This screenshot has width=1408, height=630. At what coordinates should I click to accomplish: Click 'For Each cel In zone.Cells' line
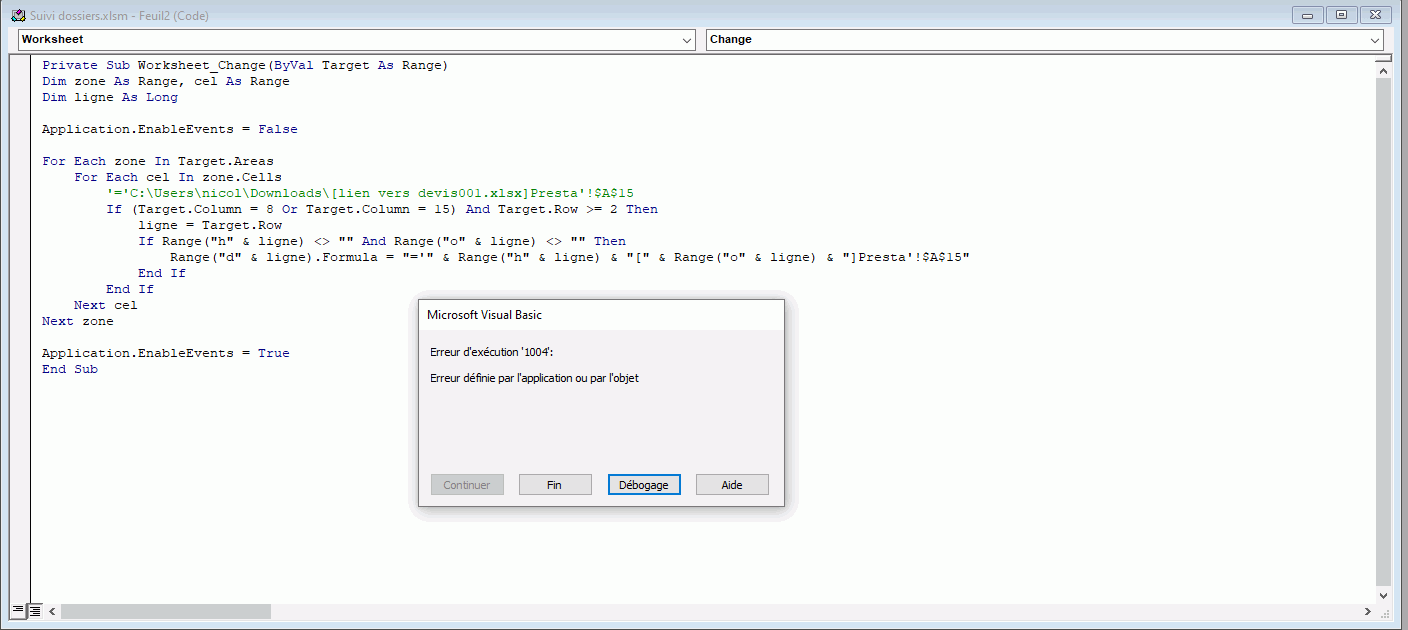[x=178, y=177]
